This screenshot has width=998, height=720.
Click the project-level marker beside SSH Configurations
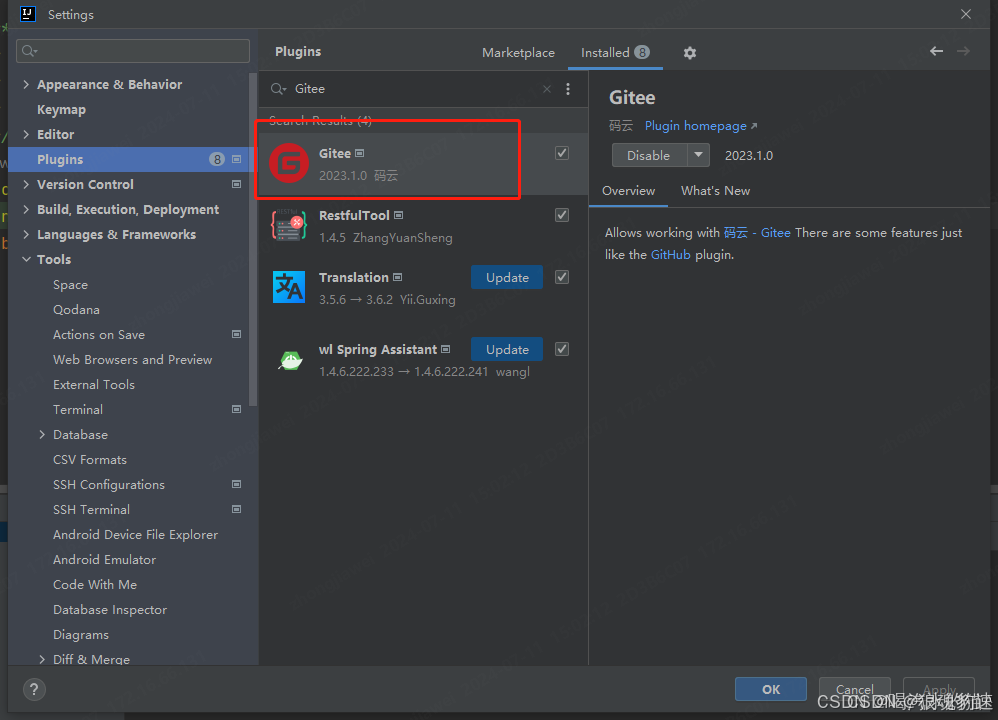(237, 484)
